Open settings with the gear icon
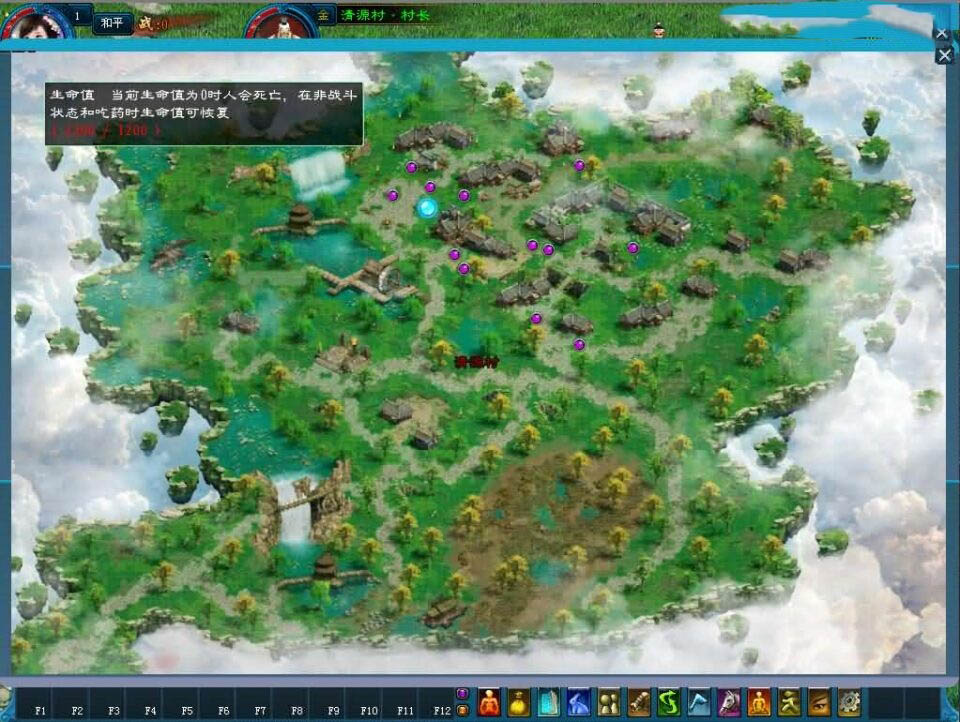Screen dimensions: 960x722 coord(849,702)
